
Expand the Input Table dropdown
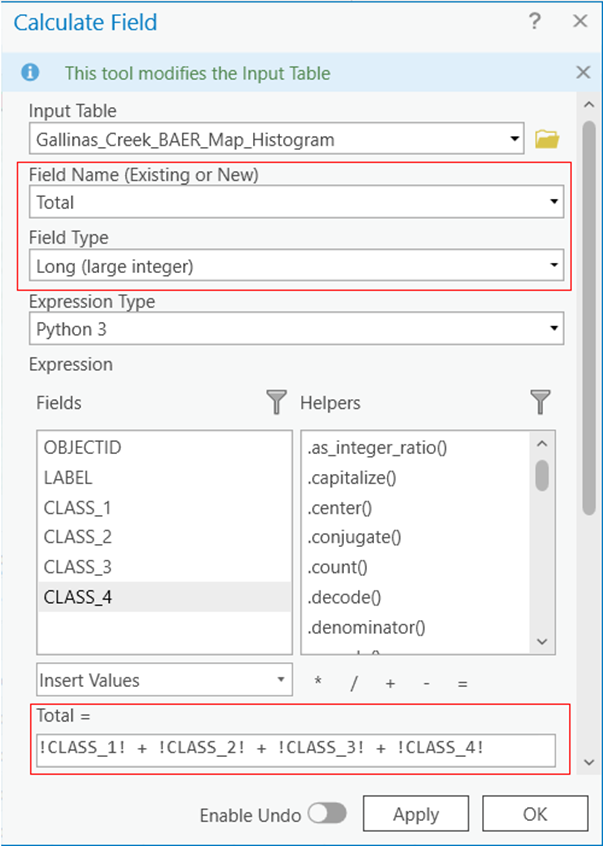click(x=515, y=139)
